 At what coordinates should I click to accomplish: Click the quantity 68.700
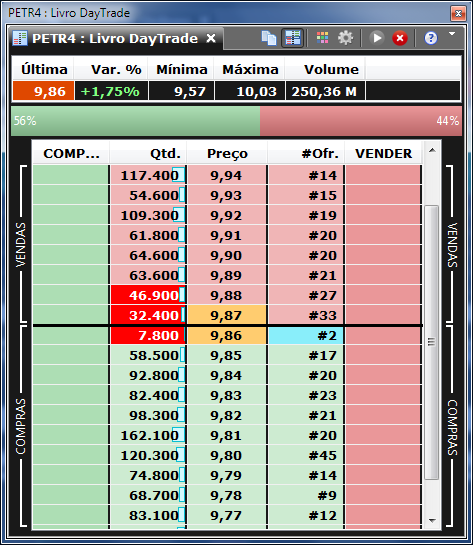point(148,495)
